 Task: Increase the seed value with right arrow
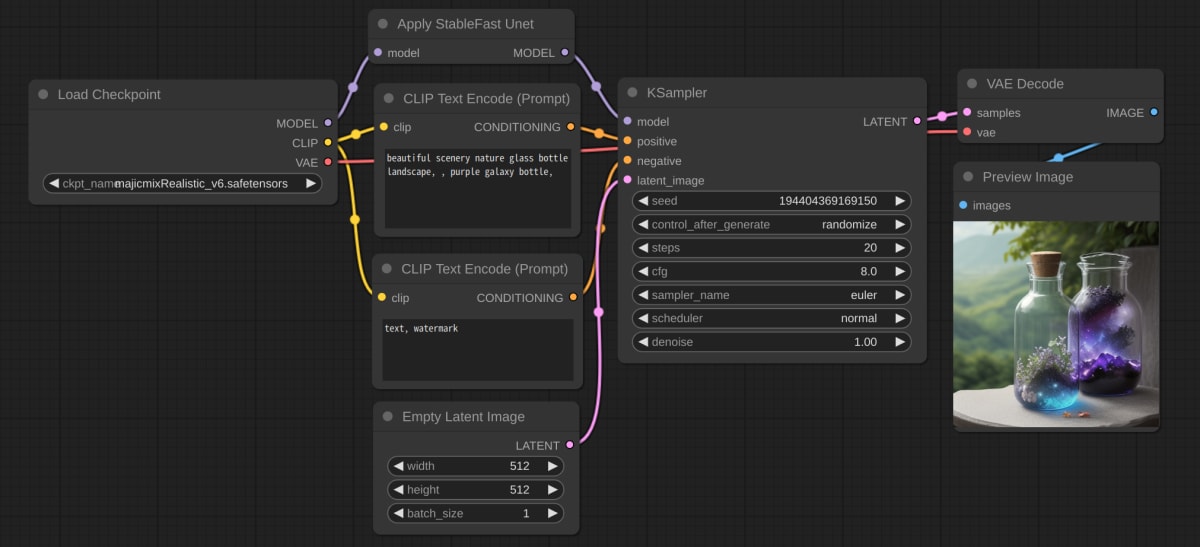[900, 201]
